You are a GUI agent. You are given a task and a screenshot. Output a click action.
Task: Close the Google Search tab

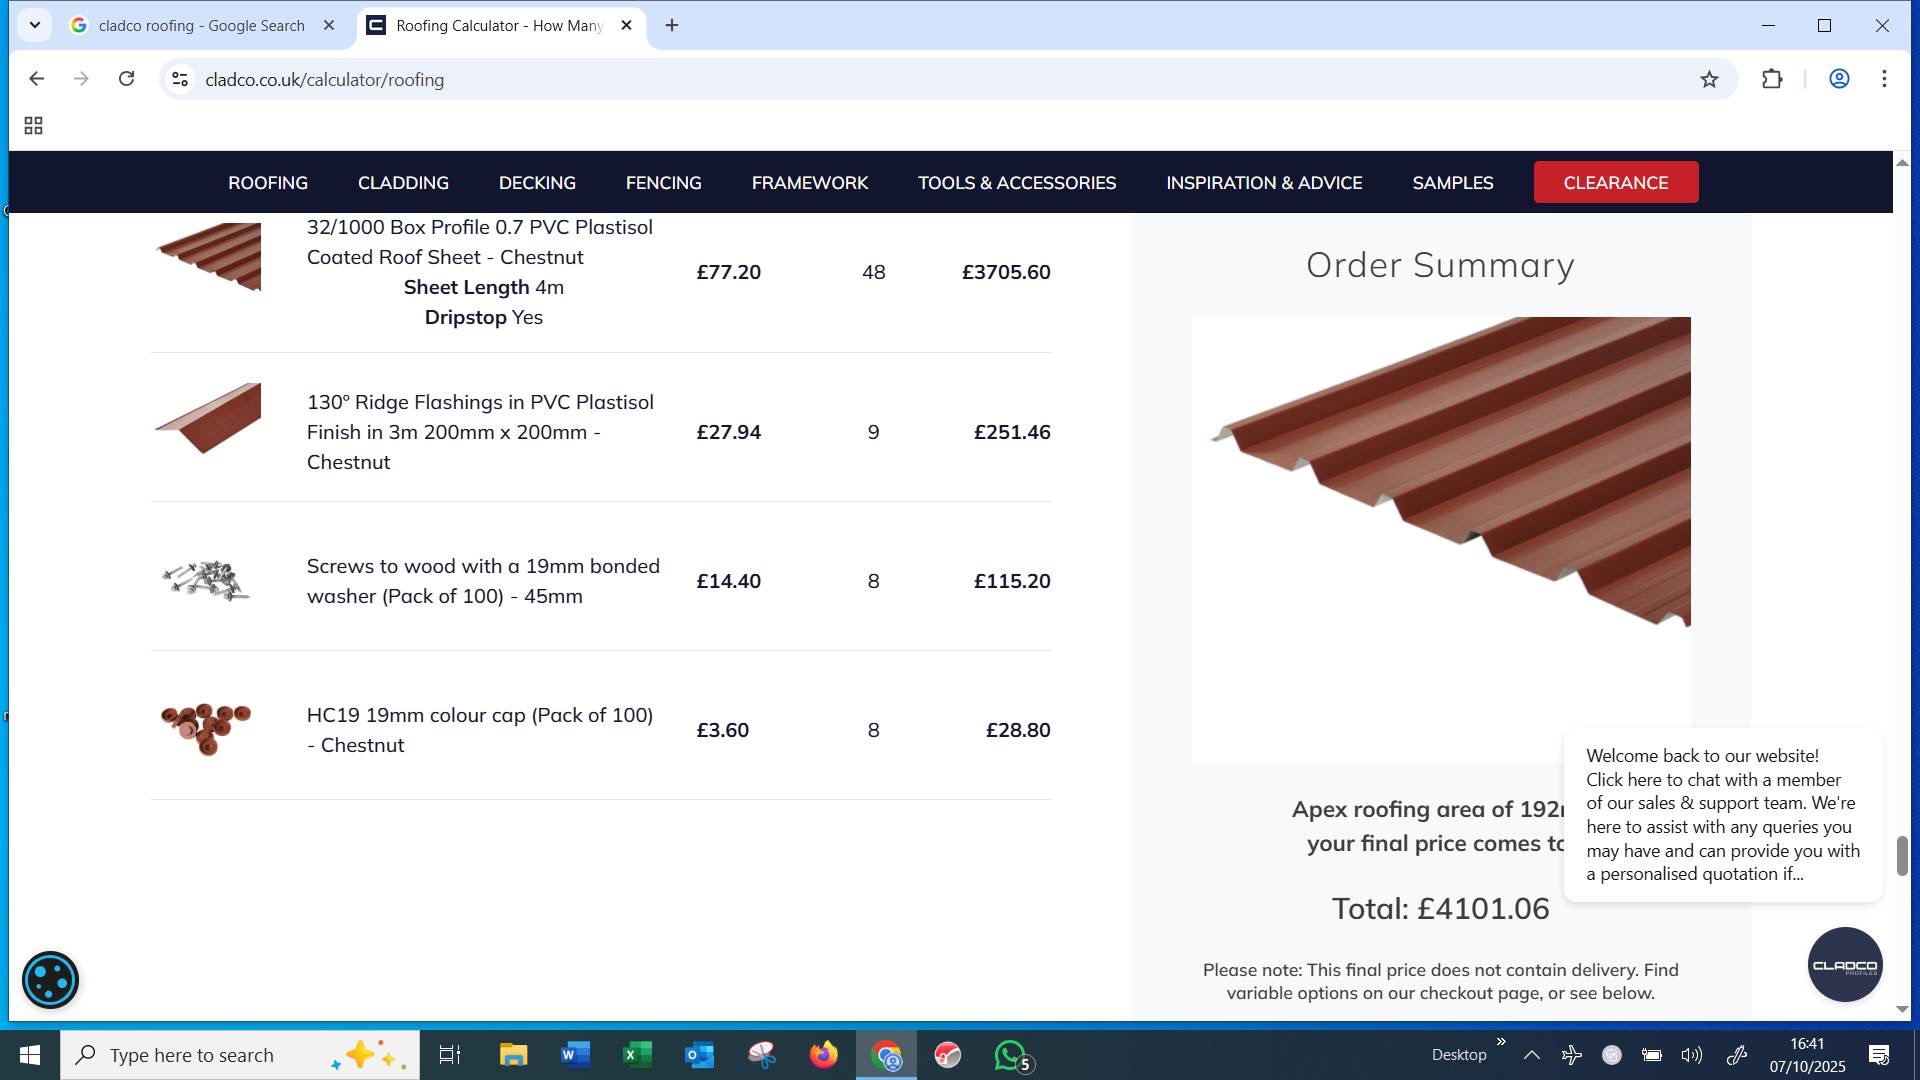point(328,26)
